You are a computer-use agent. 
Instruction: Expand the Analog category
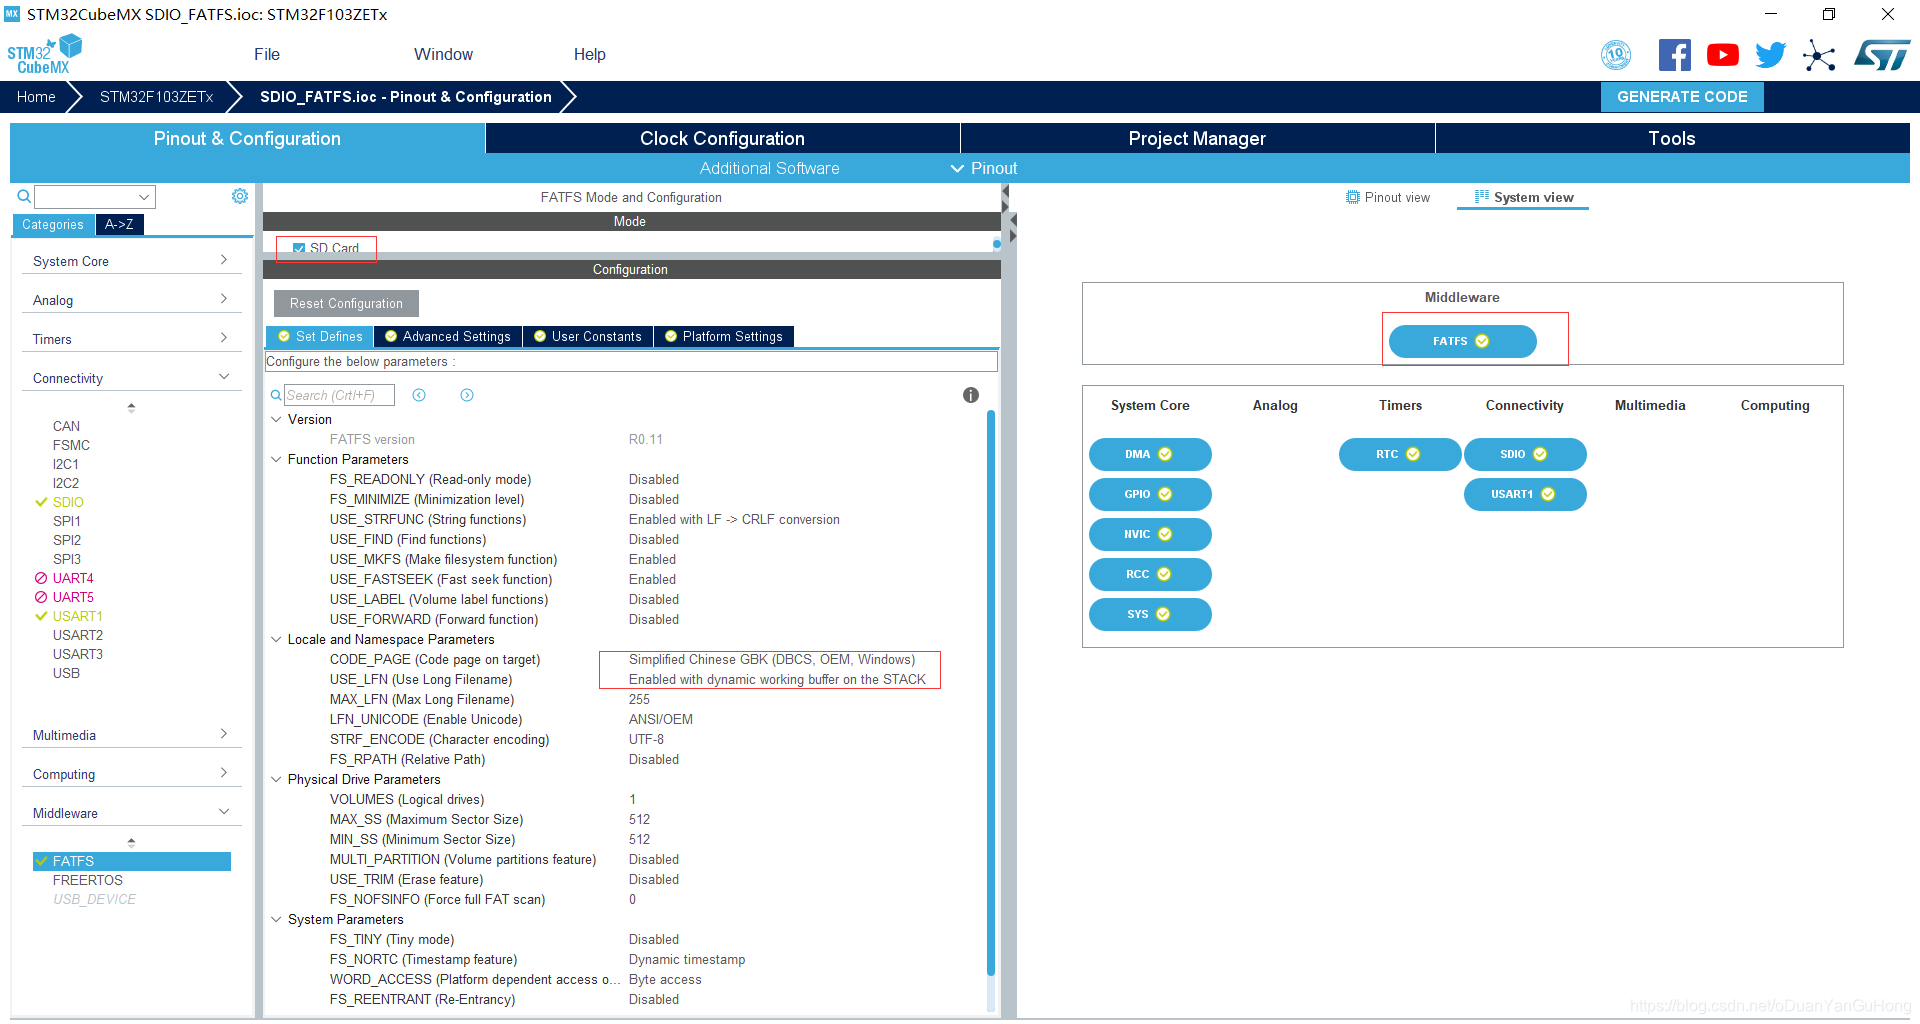pyautogui.click(x=131, y=300)
